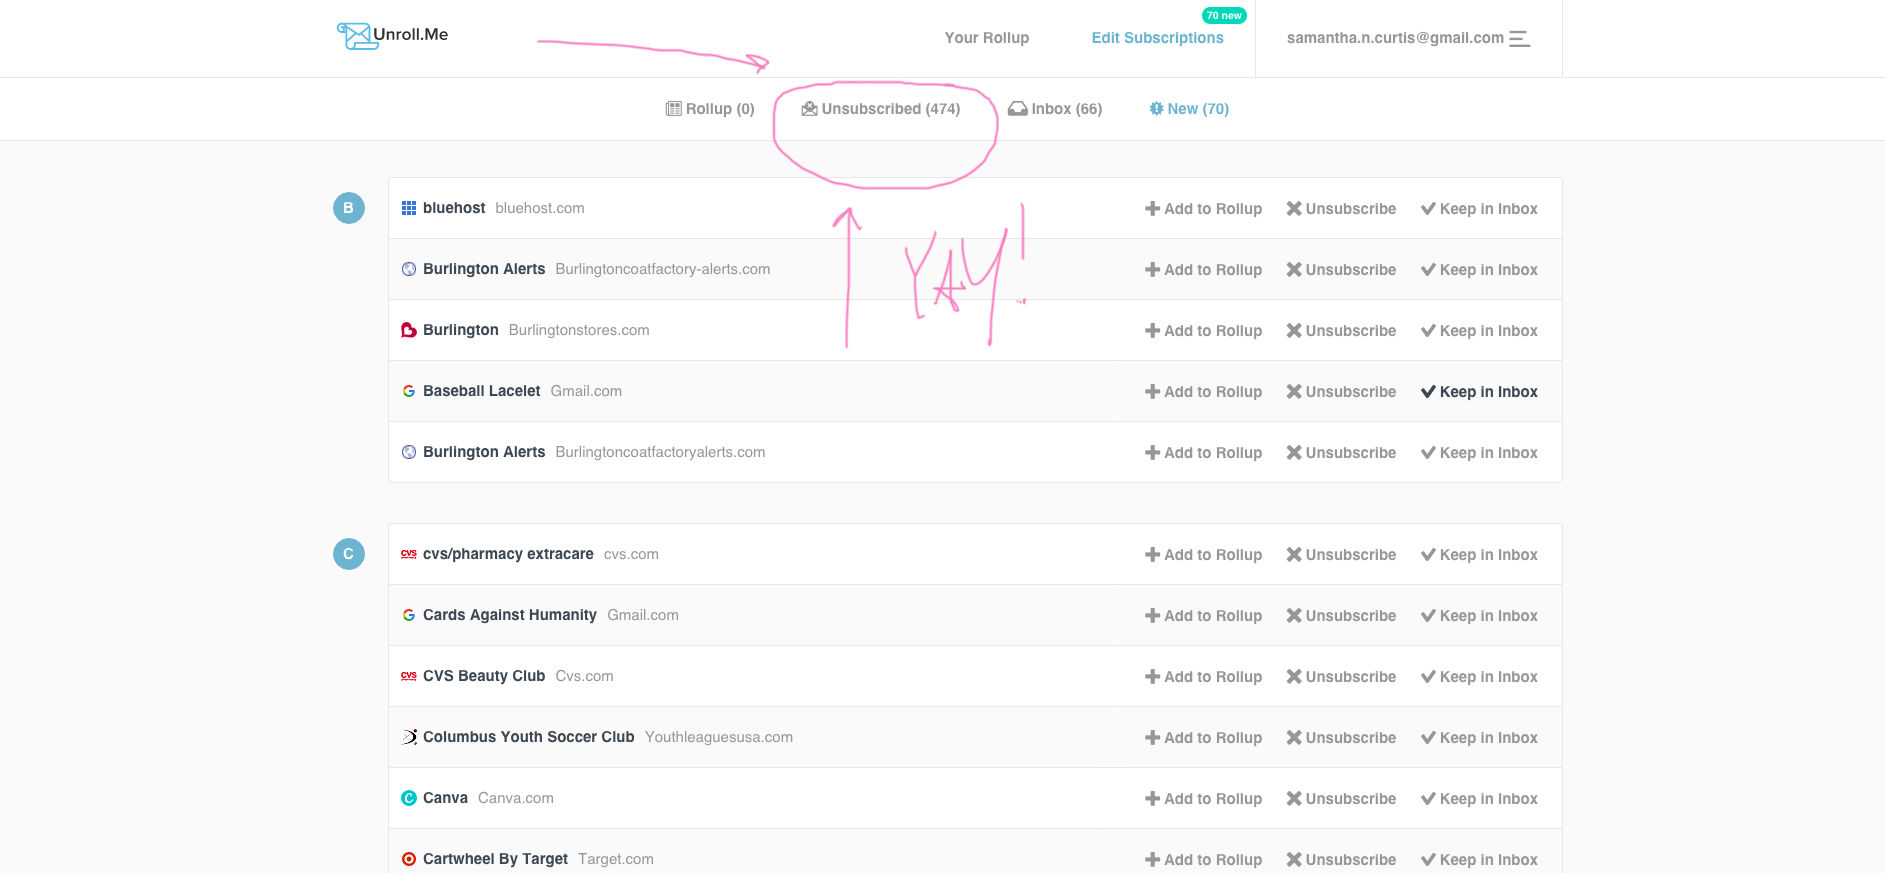This screenshot has width=1885, height=873.
Task: Click the Google icon beside Baseball Lacelet
Action: [x=409, y=391]
